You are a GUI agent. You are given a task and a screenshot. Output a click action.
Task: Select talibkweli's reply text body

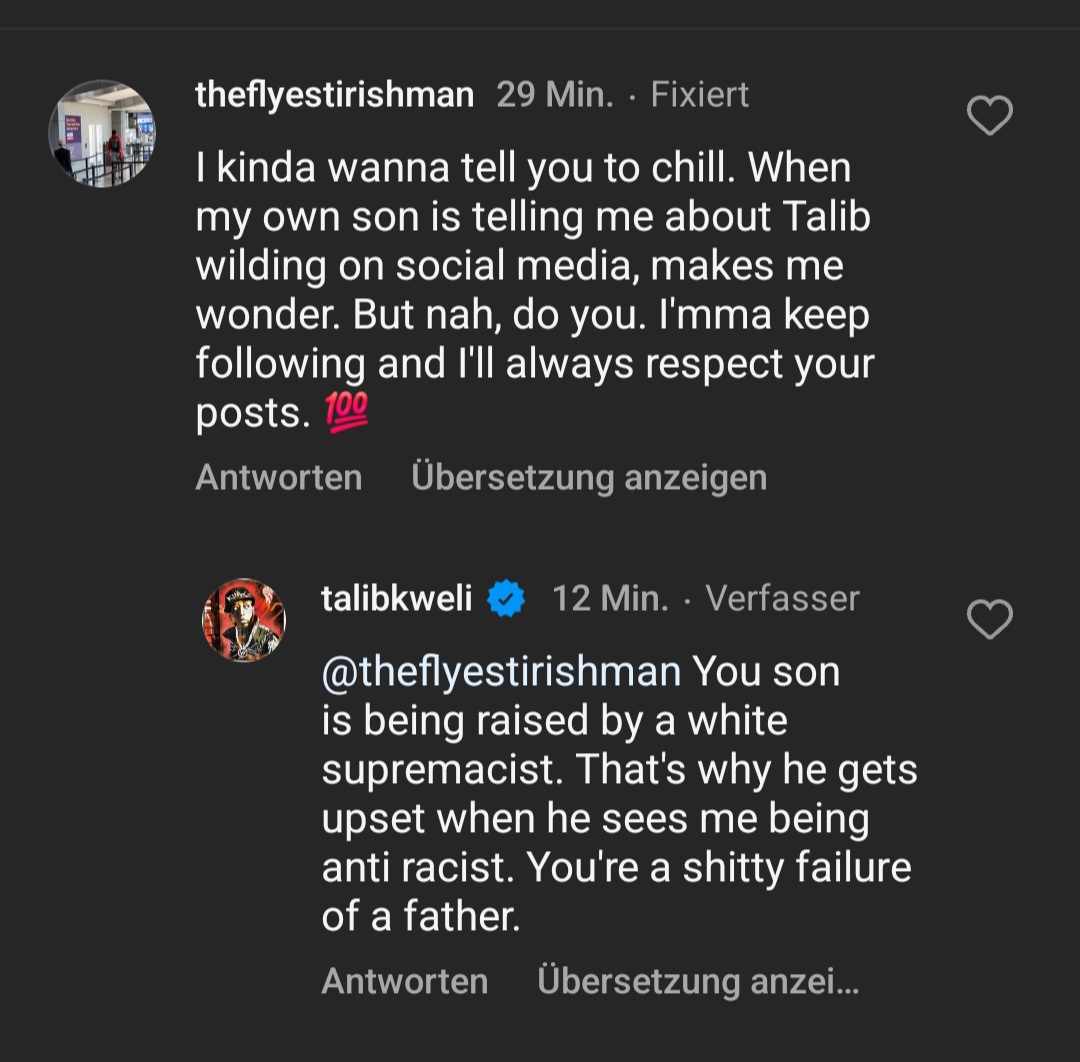pos(616,794)
